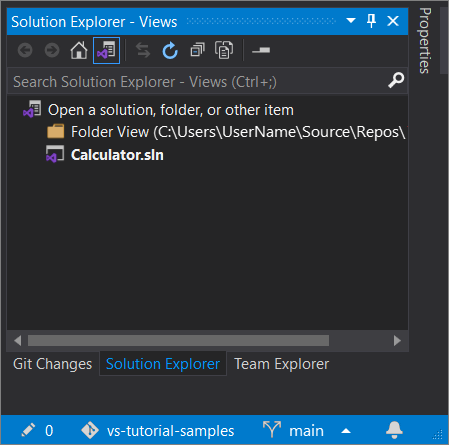
Task: Click the pending changes pencil icon
Action: [28, 430]
